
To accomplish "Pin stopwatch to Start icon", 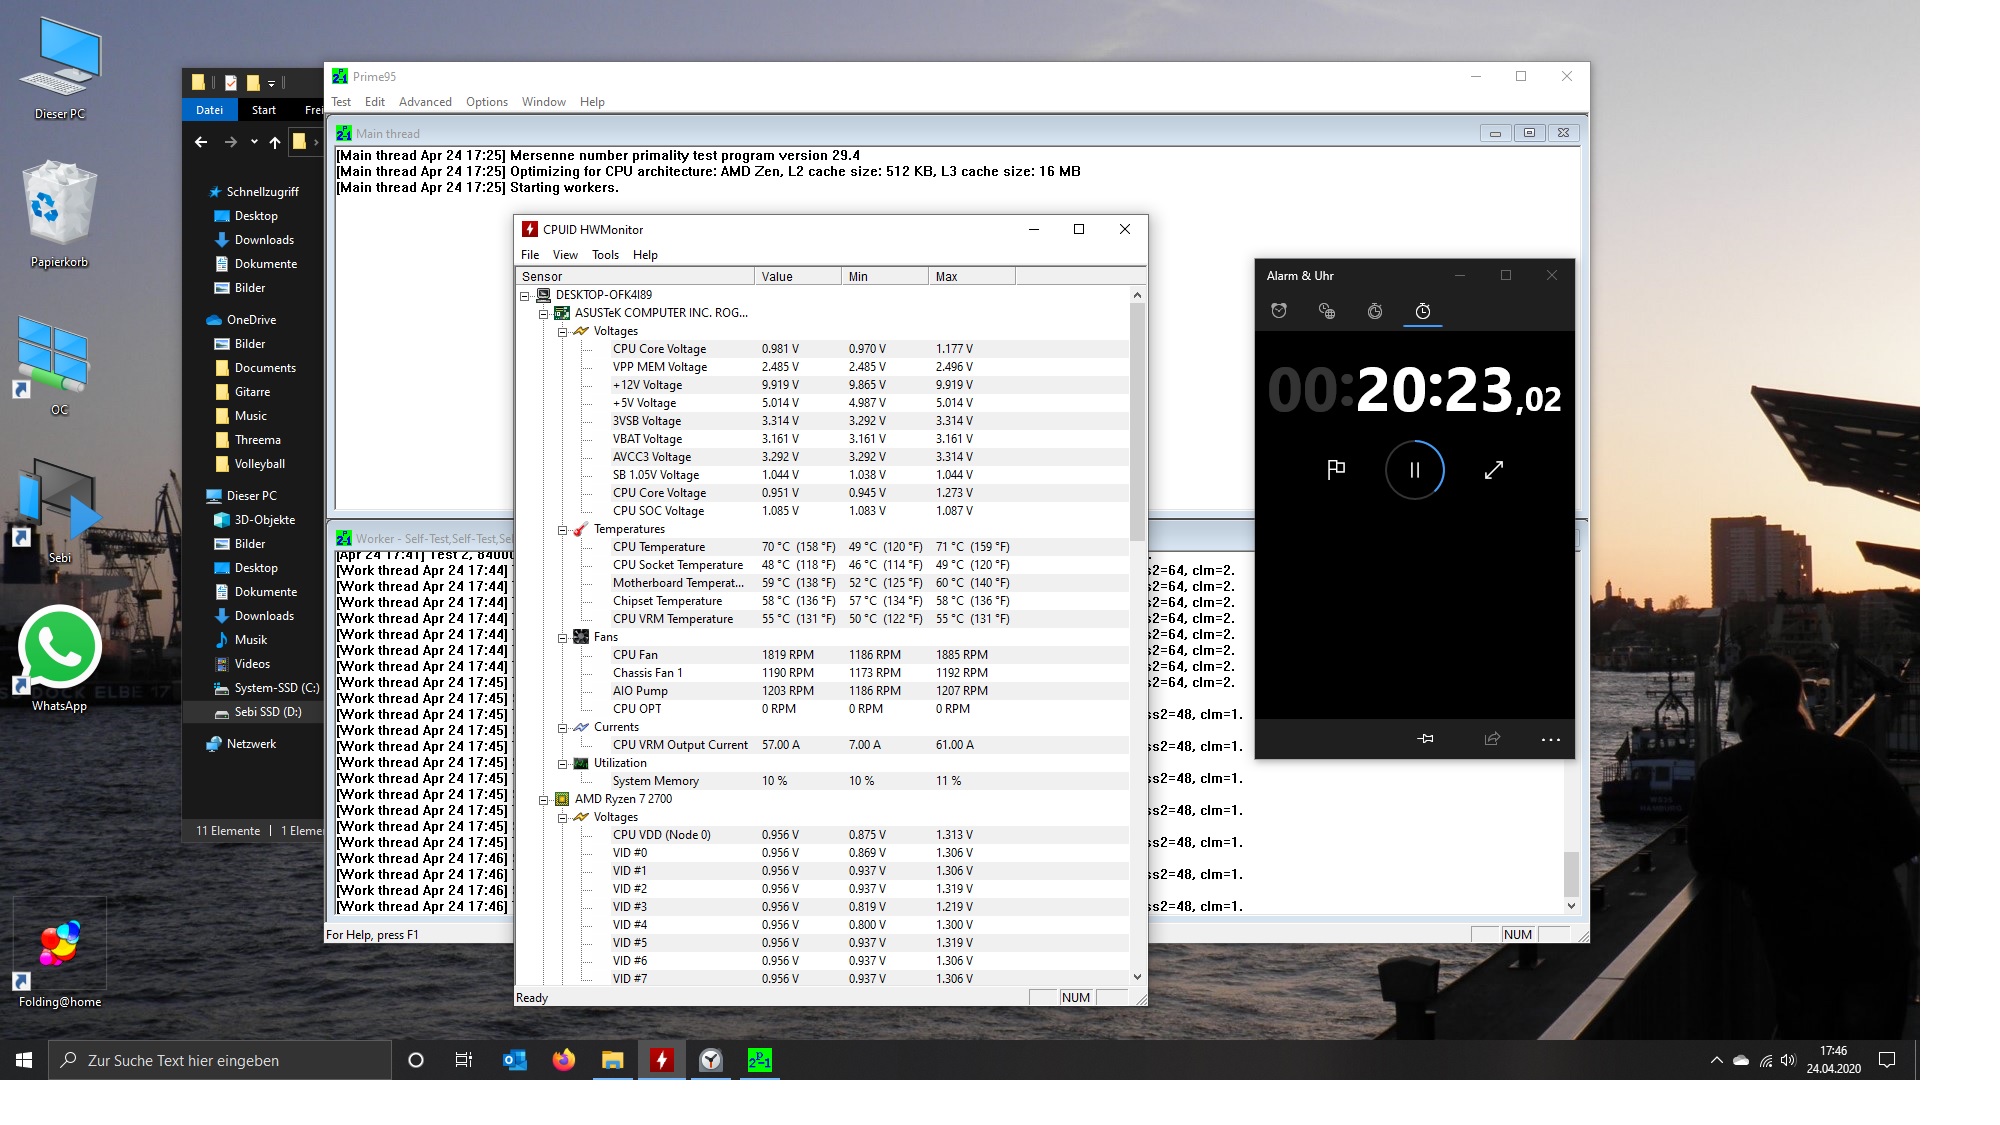I will [x=1426, y=739].
